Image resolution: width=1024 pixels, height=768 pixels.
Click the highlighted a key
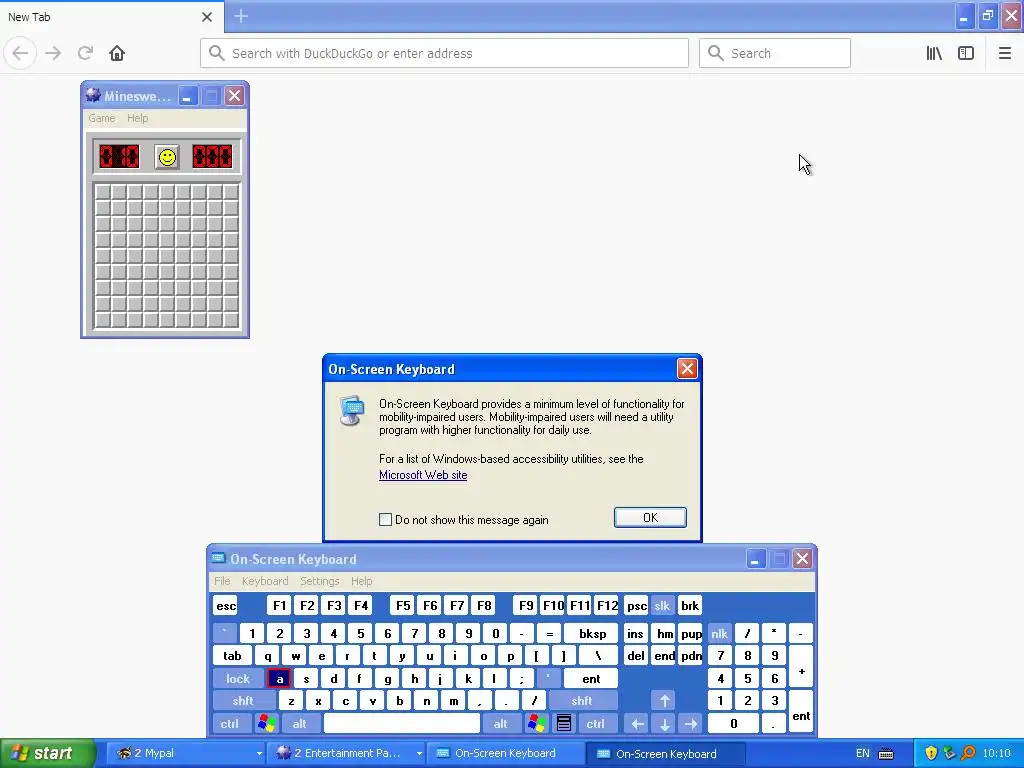(x=280, y=679)
